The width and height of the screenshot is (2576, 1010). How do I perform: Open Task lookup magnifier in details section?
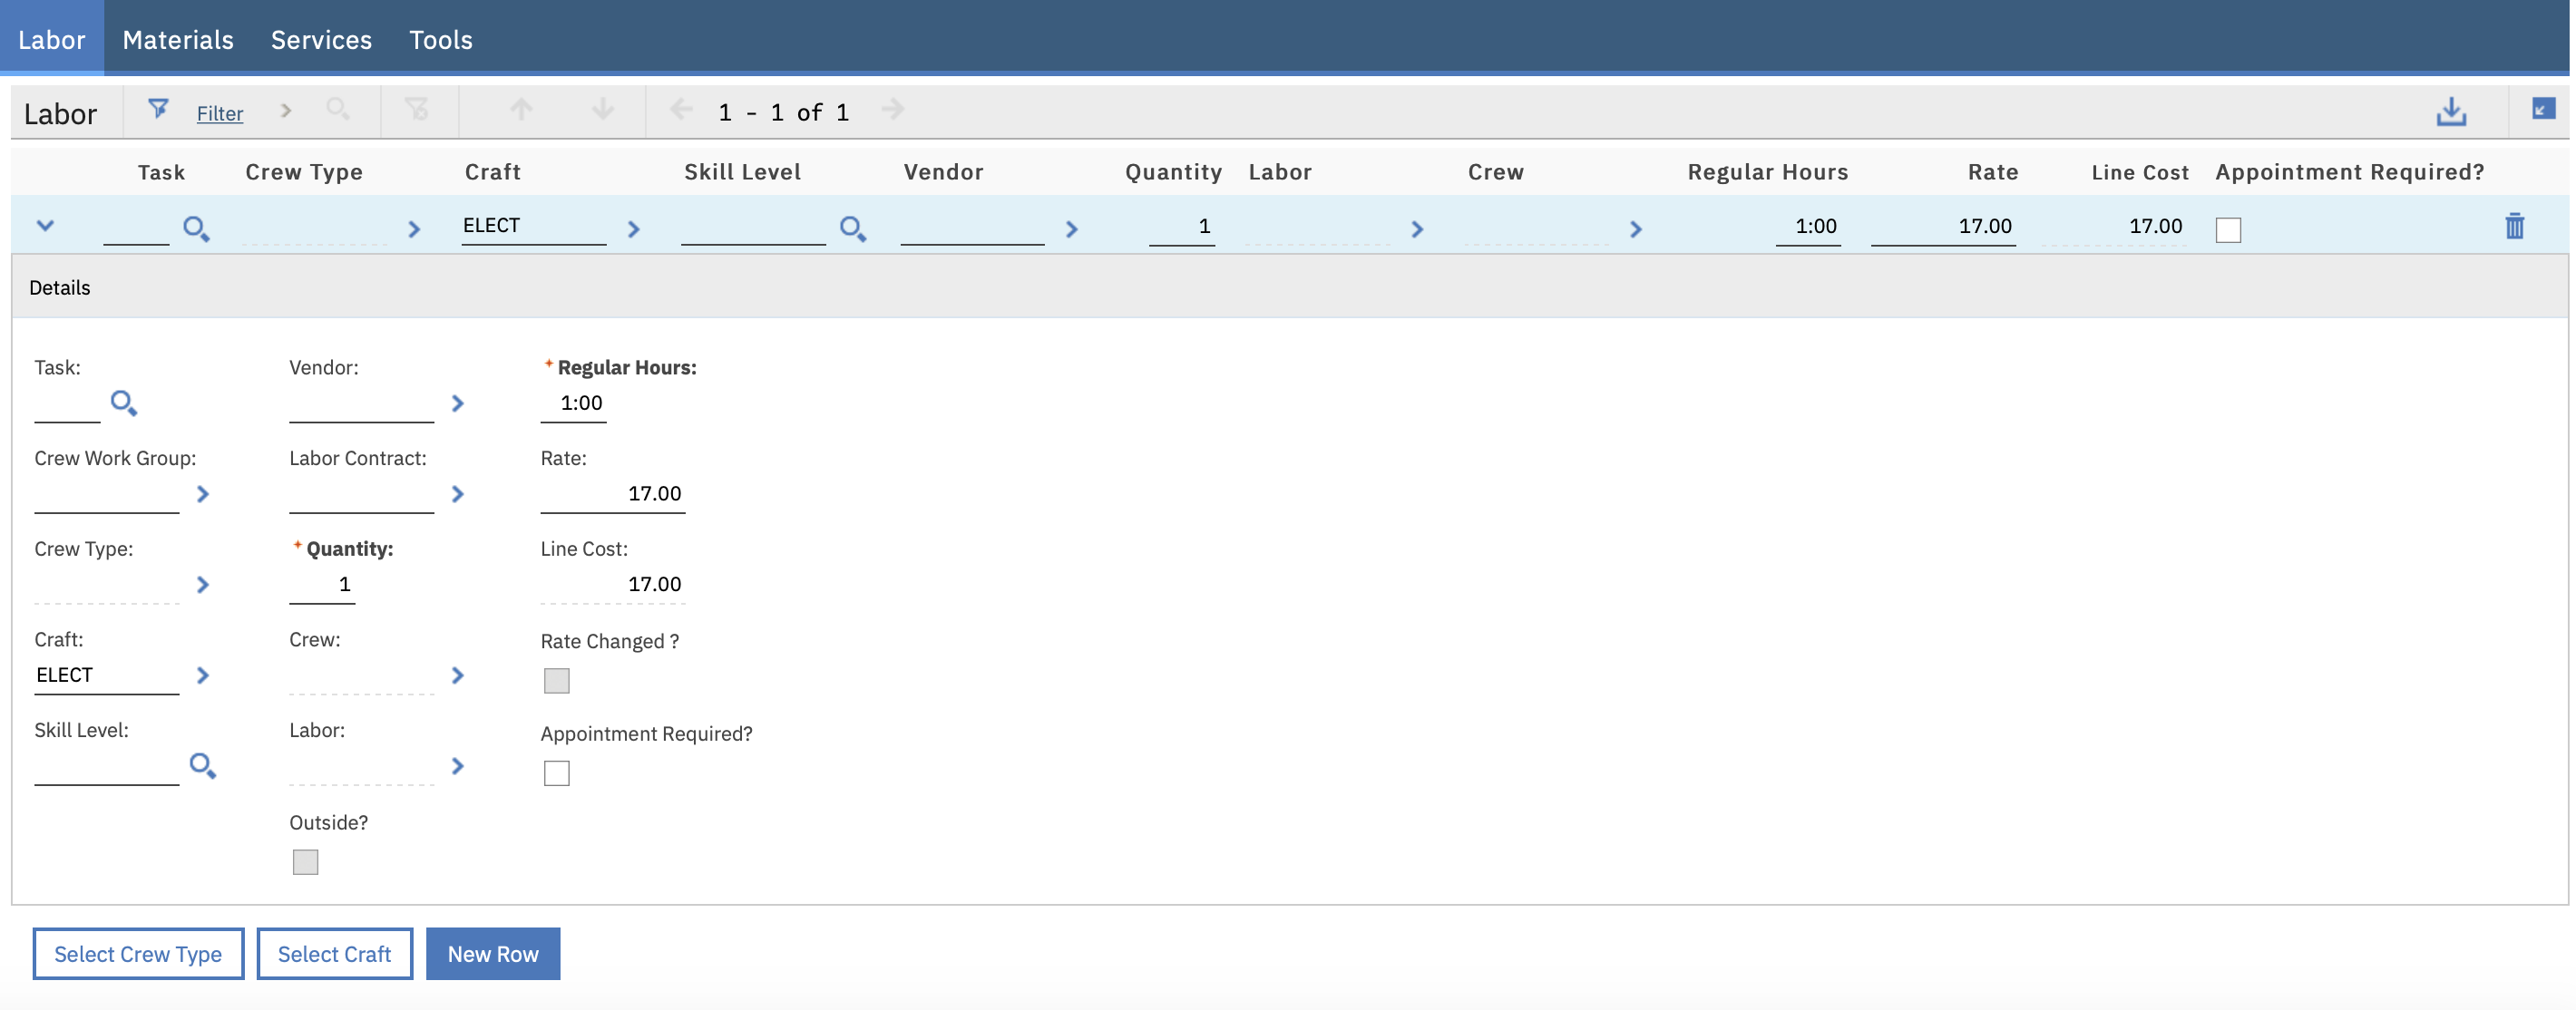[x=123, y=403]
